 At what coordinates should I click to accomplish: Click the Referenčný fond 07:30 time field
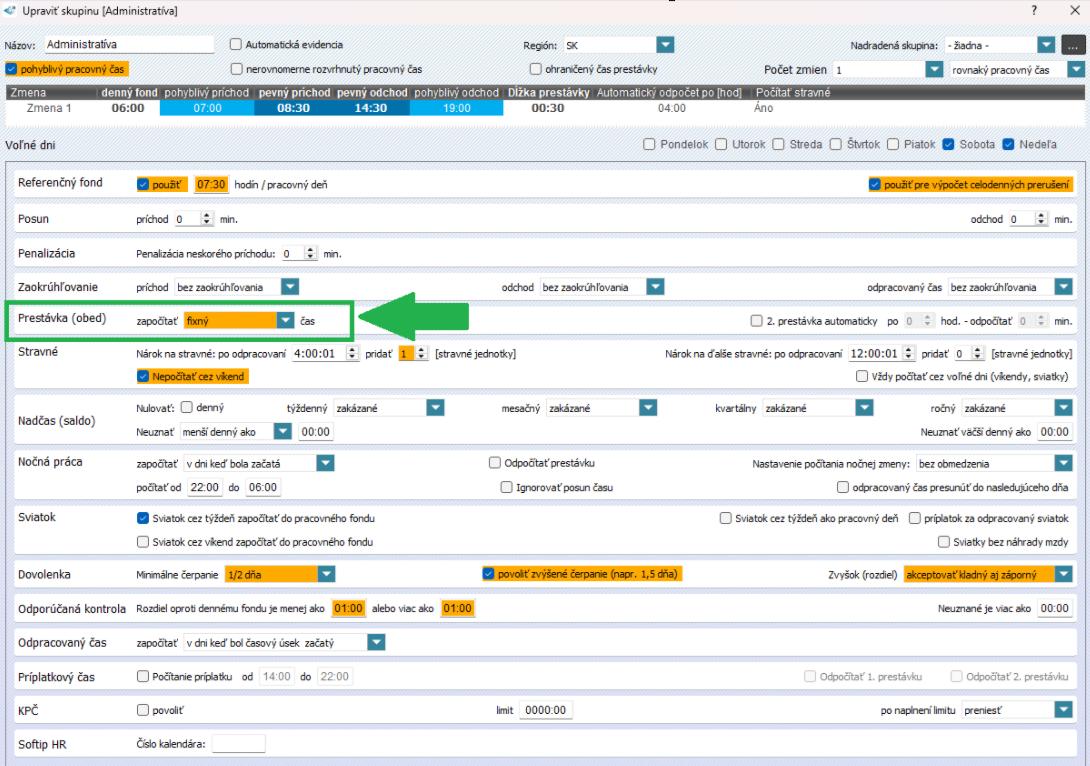[212, 185]
